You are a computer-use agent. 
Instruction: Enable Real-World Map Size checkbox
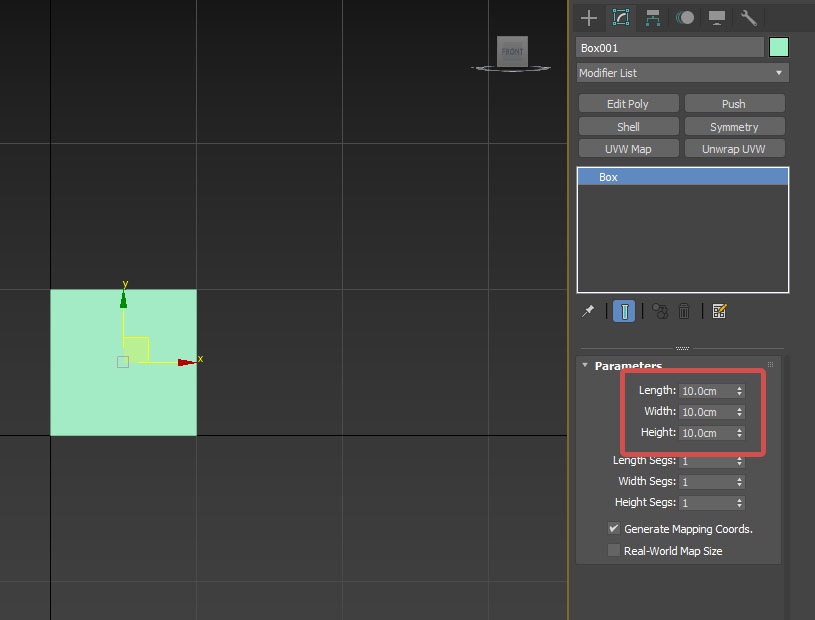click(613, 550)
